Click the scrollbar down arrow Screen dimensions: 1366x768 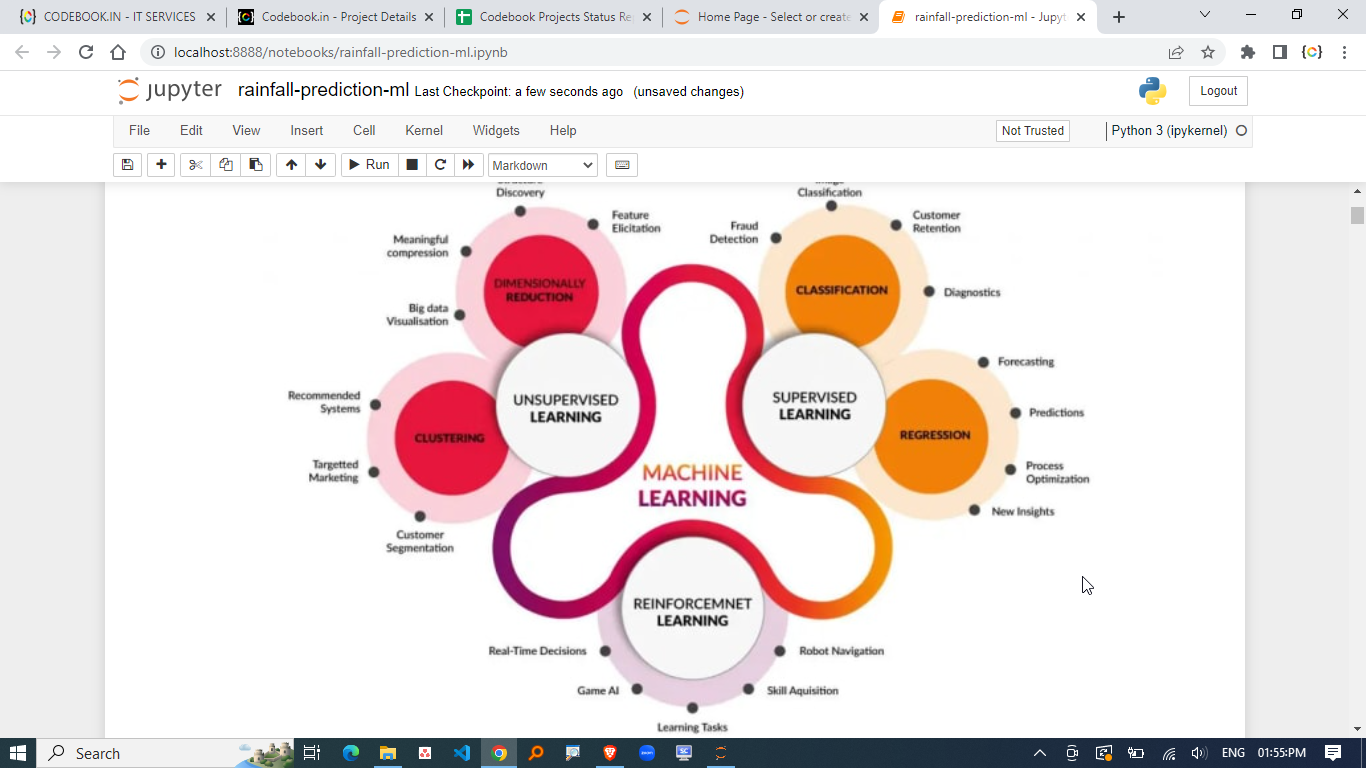point(1357,729)
